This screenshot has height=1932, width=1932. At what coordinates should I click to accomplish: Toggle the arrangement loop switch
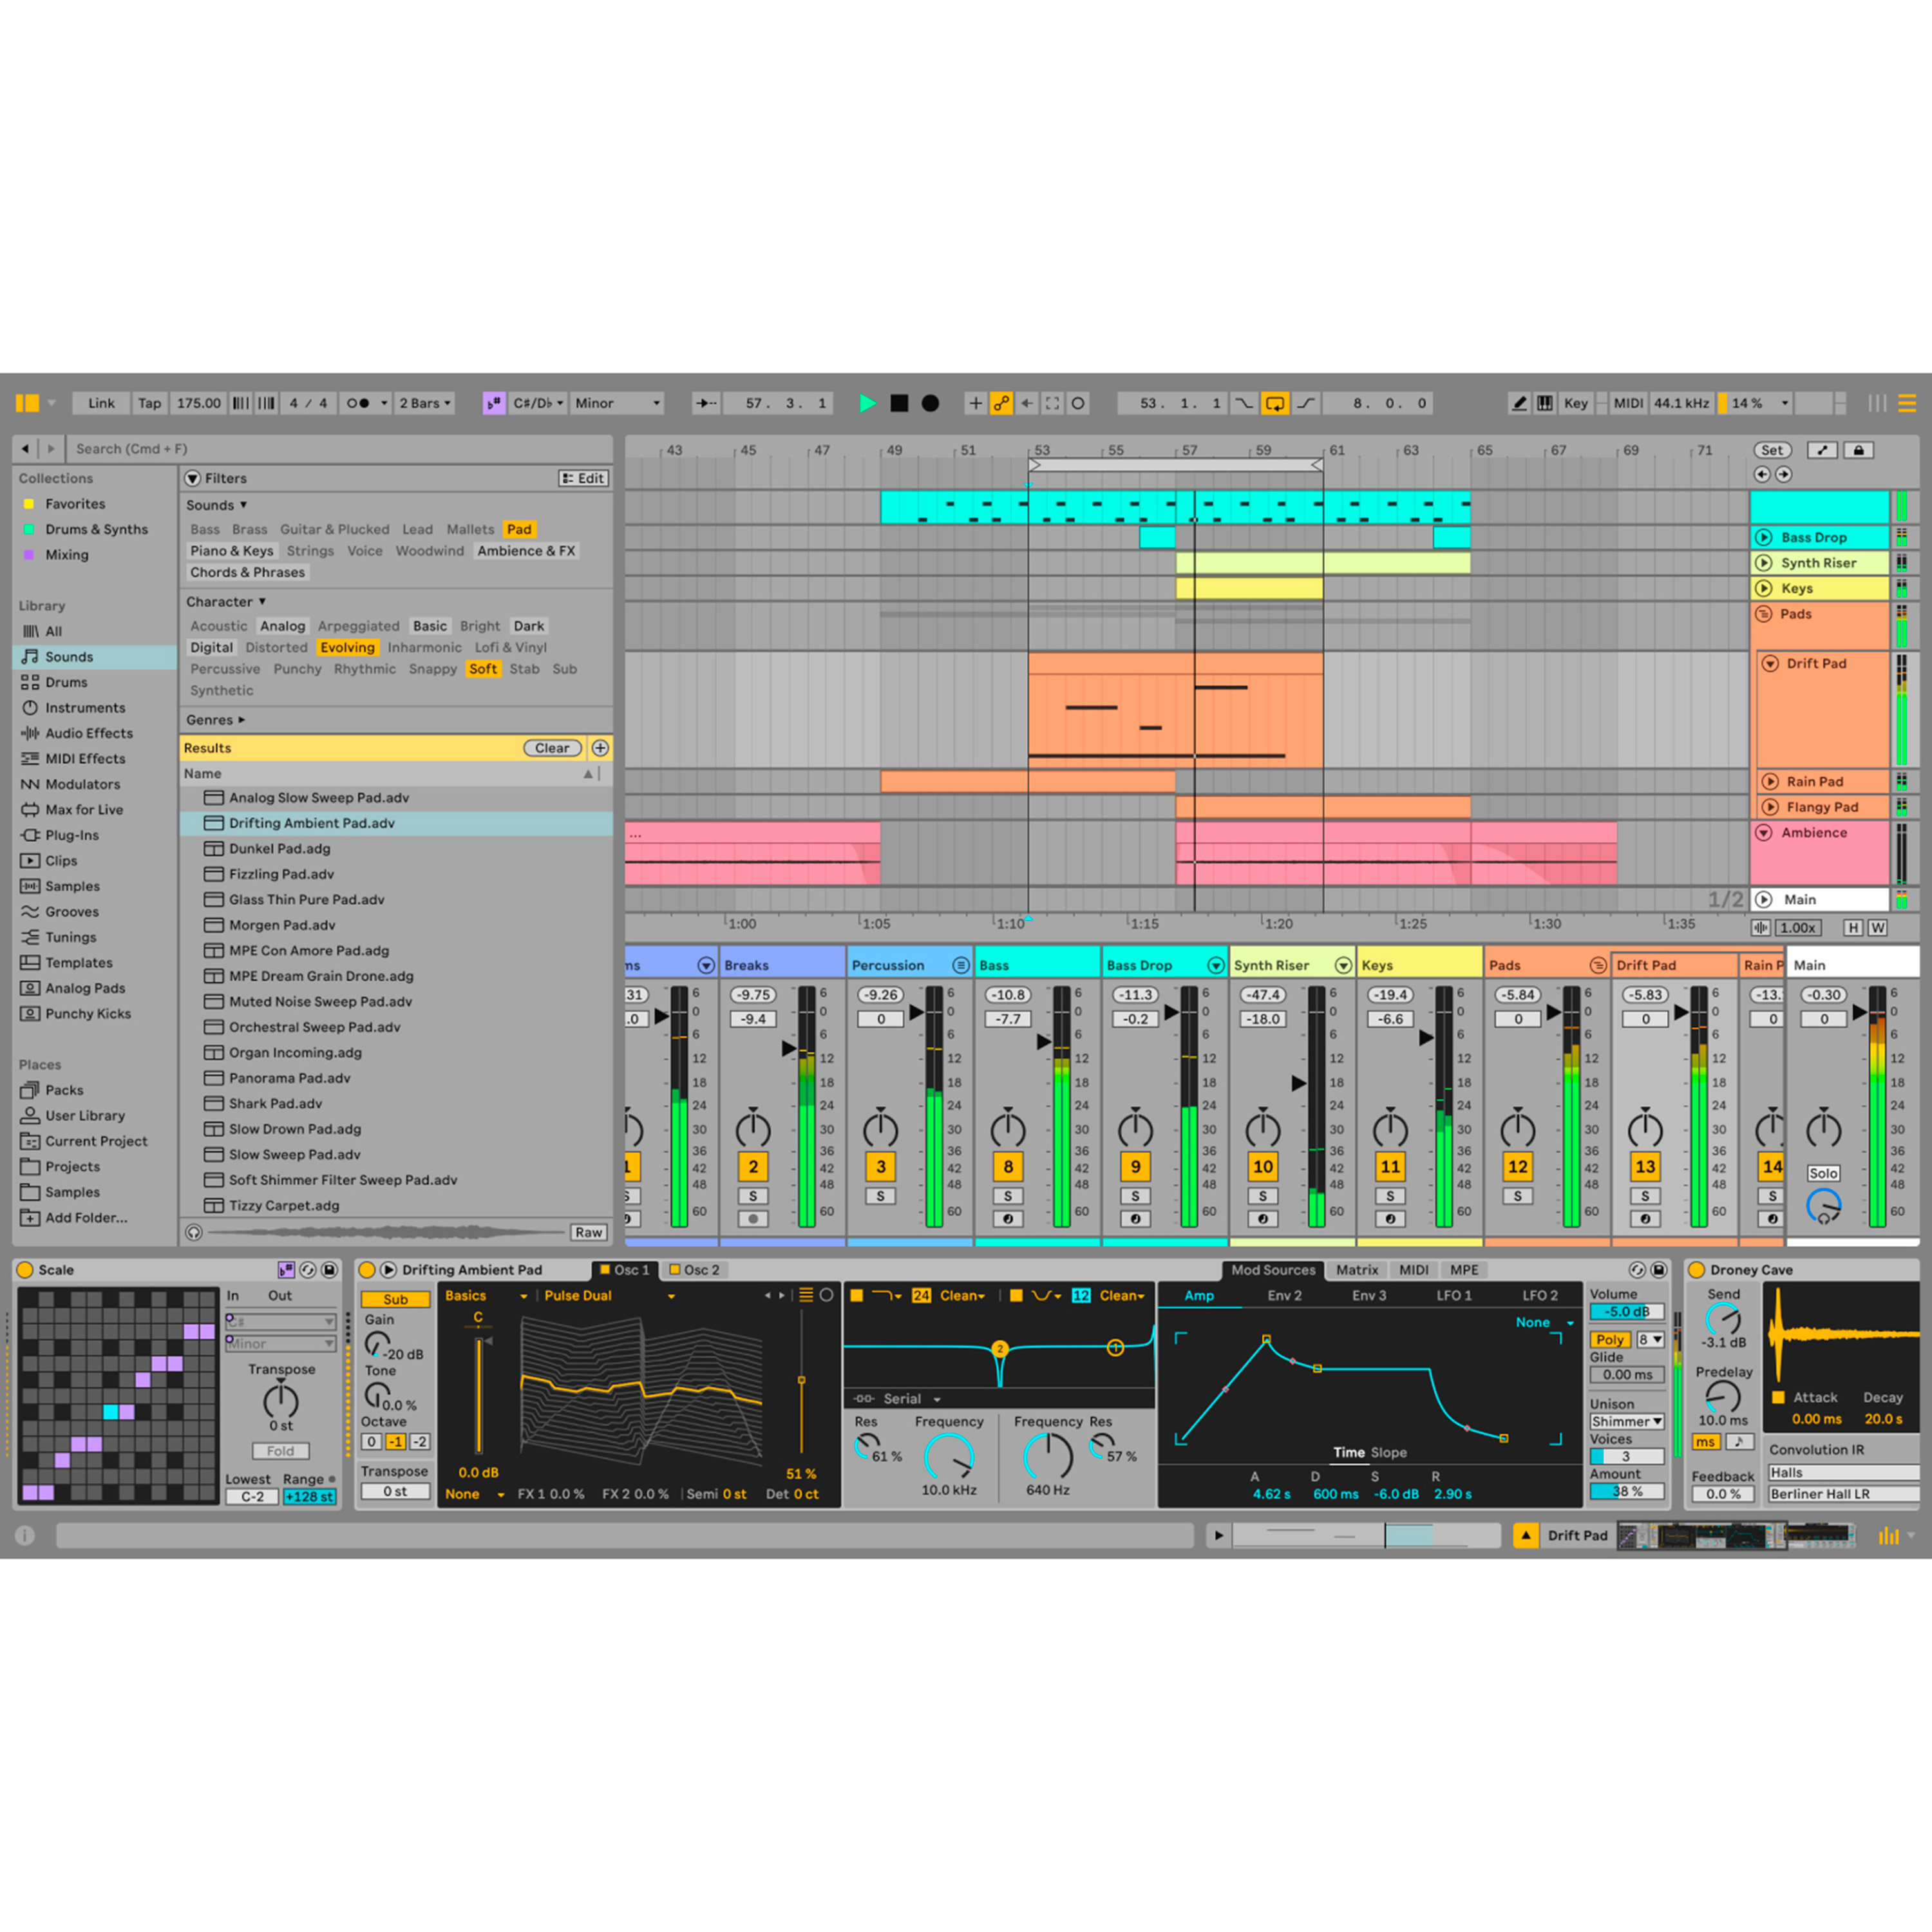[1274, 403]
